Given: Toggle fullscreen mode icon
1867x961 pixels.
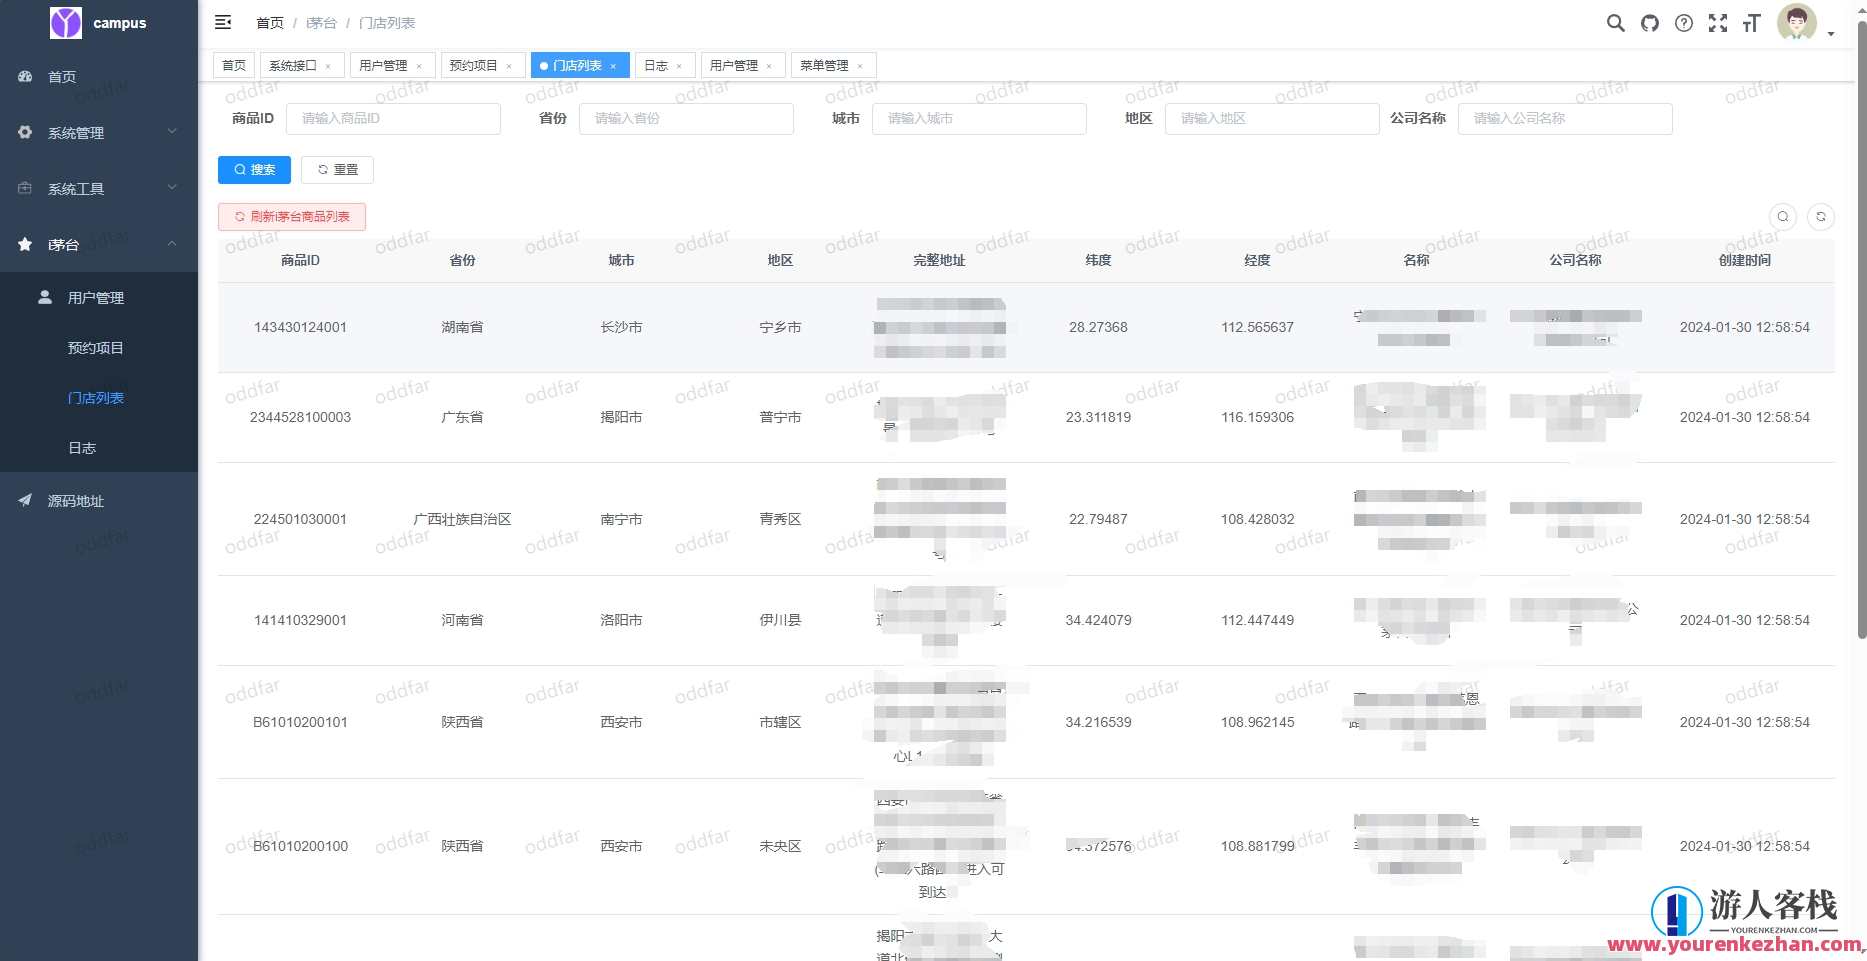Looking at the screenshot, I should tap(1718, 23).
